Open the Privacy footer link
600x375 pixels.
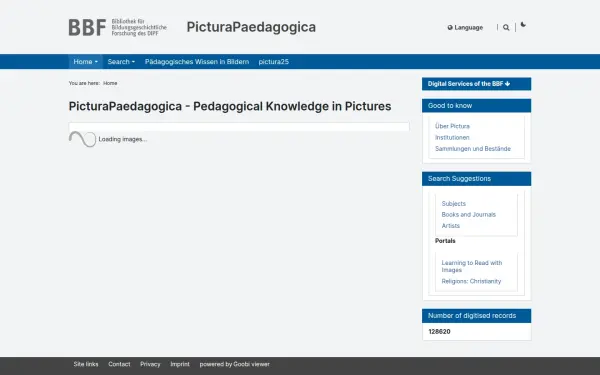point(150,364)
